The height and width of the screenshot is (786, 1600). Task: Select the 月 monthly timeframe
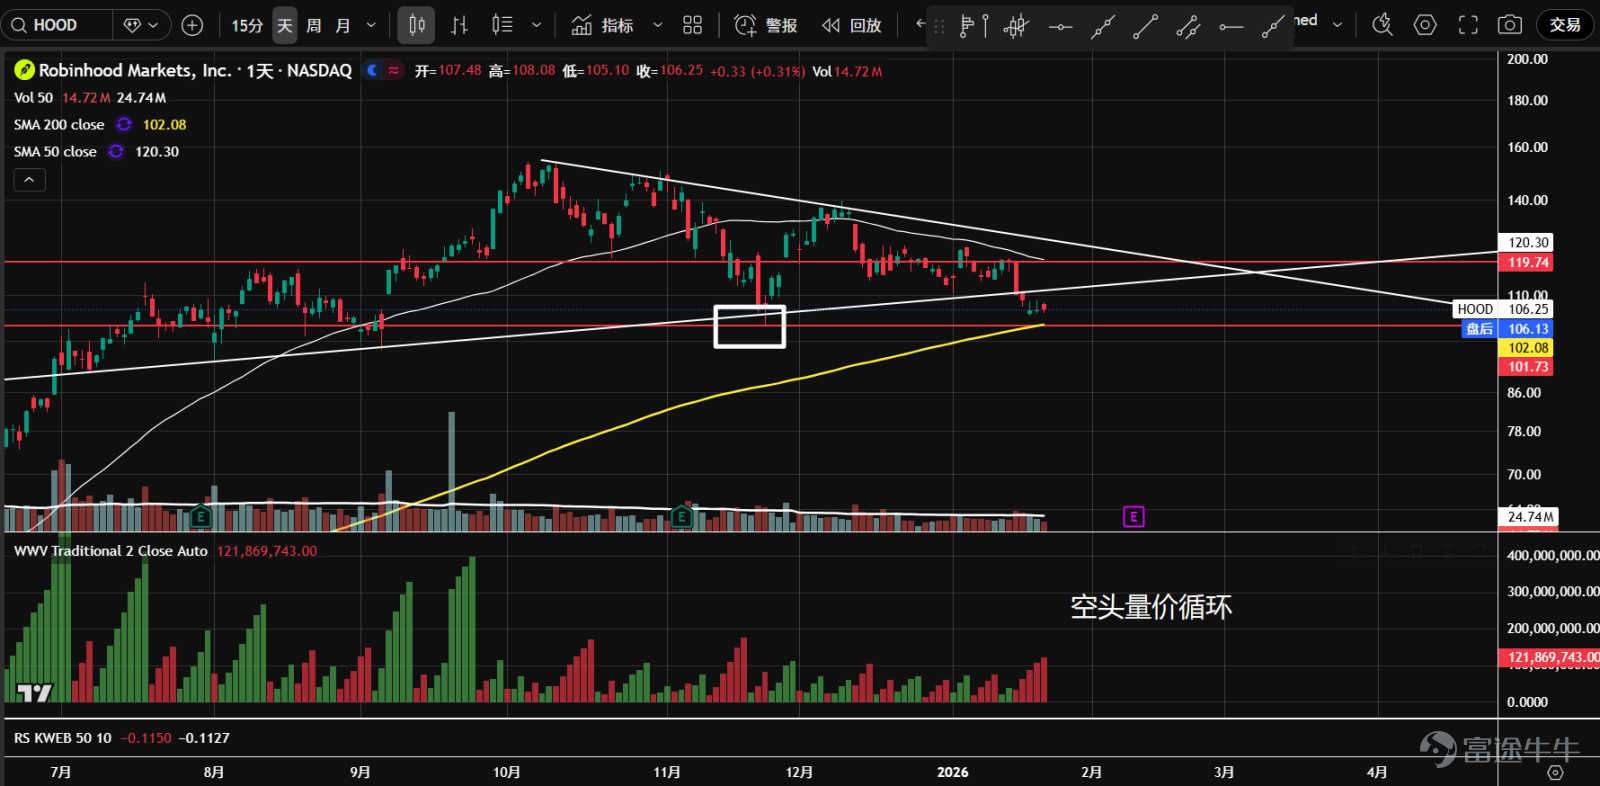343,25
